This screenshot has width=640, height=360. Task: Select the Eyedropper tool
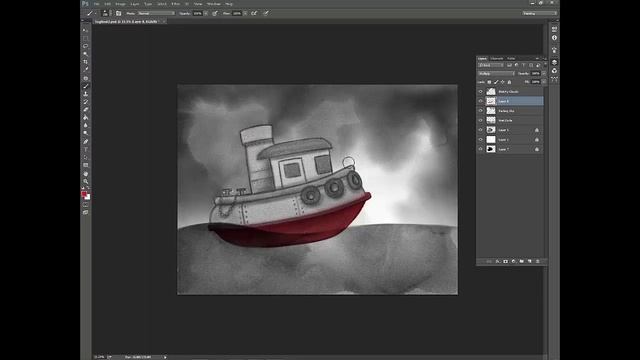[85, 70]
